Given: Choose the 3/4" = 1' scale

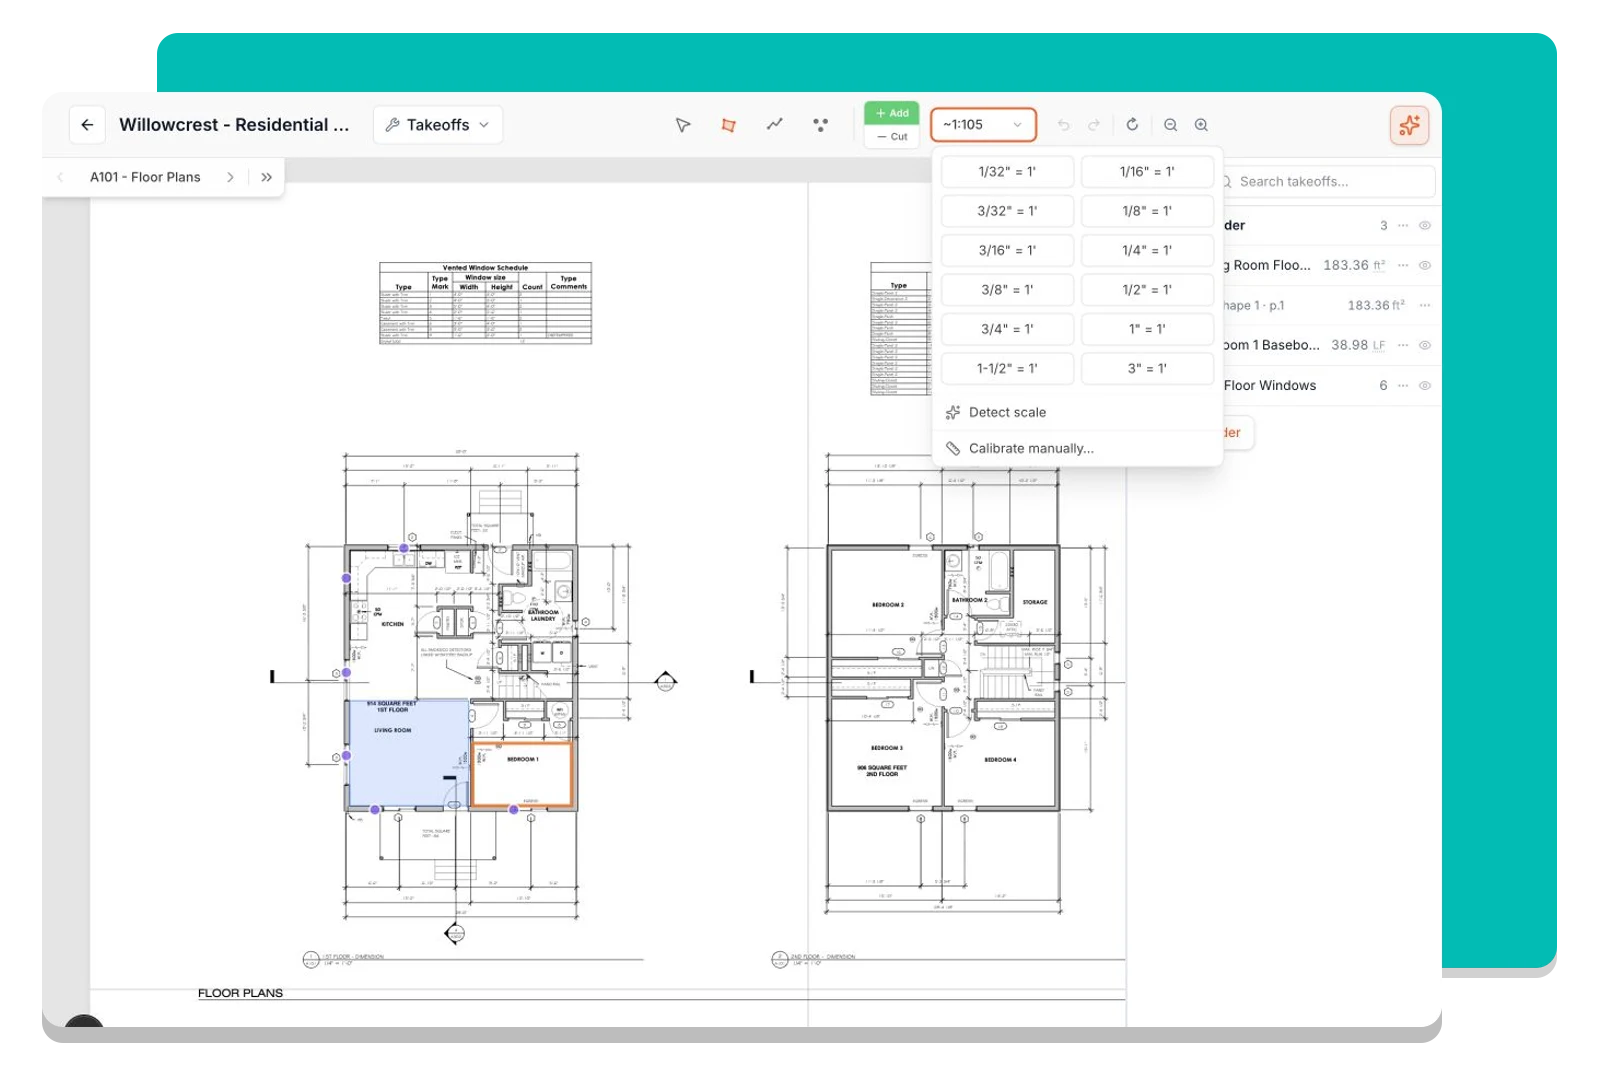Looking at the screenshot, I should tap(1007, 329).
